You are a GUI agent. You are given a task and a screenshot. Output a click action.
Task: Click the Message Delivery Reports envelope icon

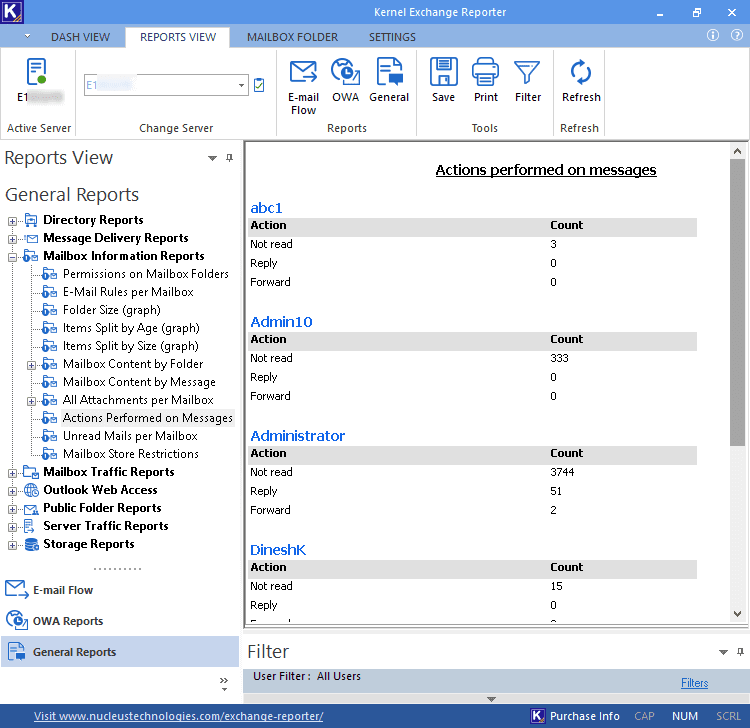32,238
